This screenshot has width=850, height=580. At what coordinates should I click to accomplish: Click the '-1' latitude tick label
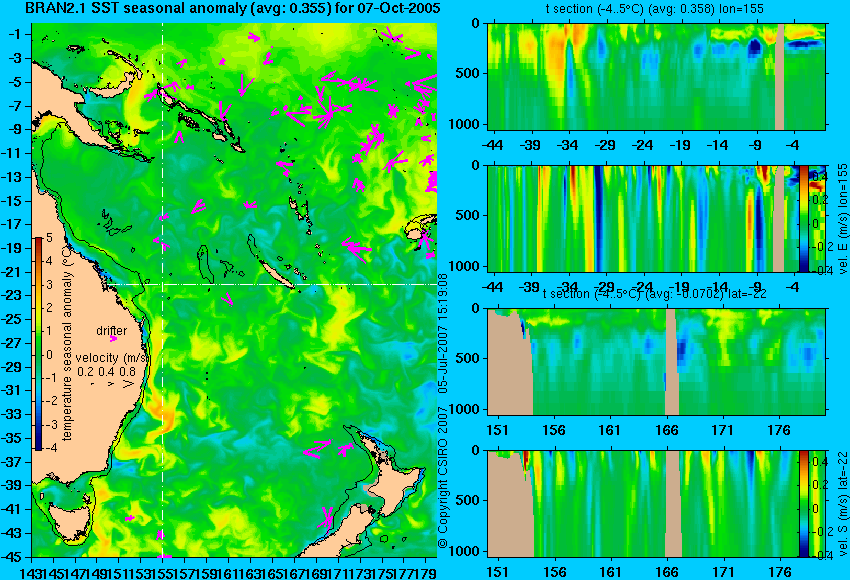click(x=14, y=34)
